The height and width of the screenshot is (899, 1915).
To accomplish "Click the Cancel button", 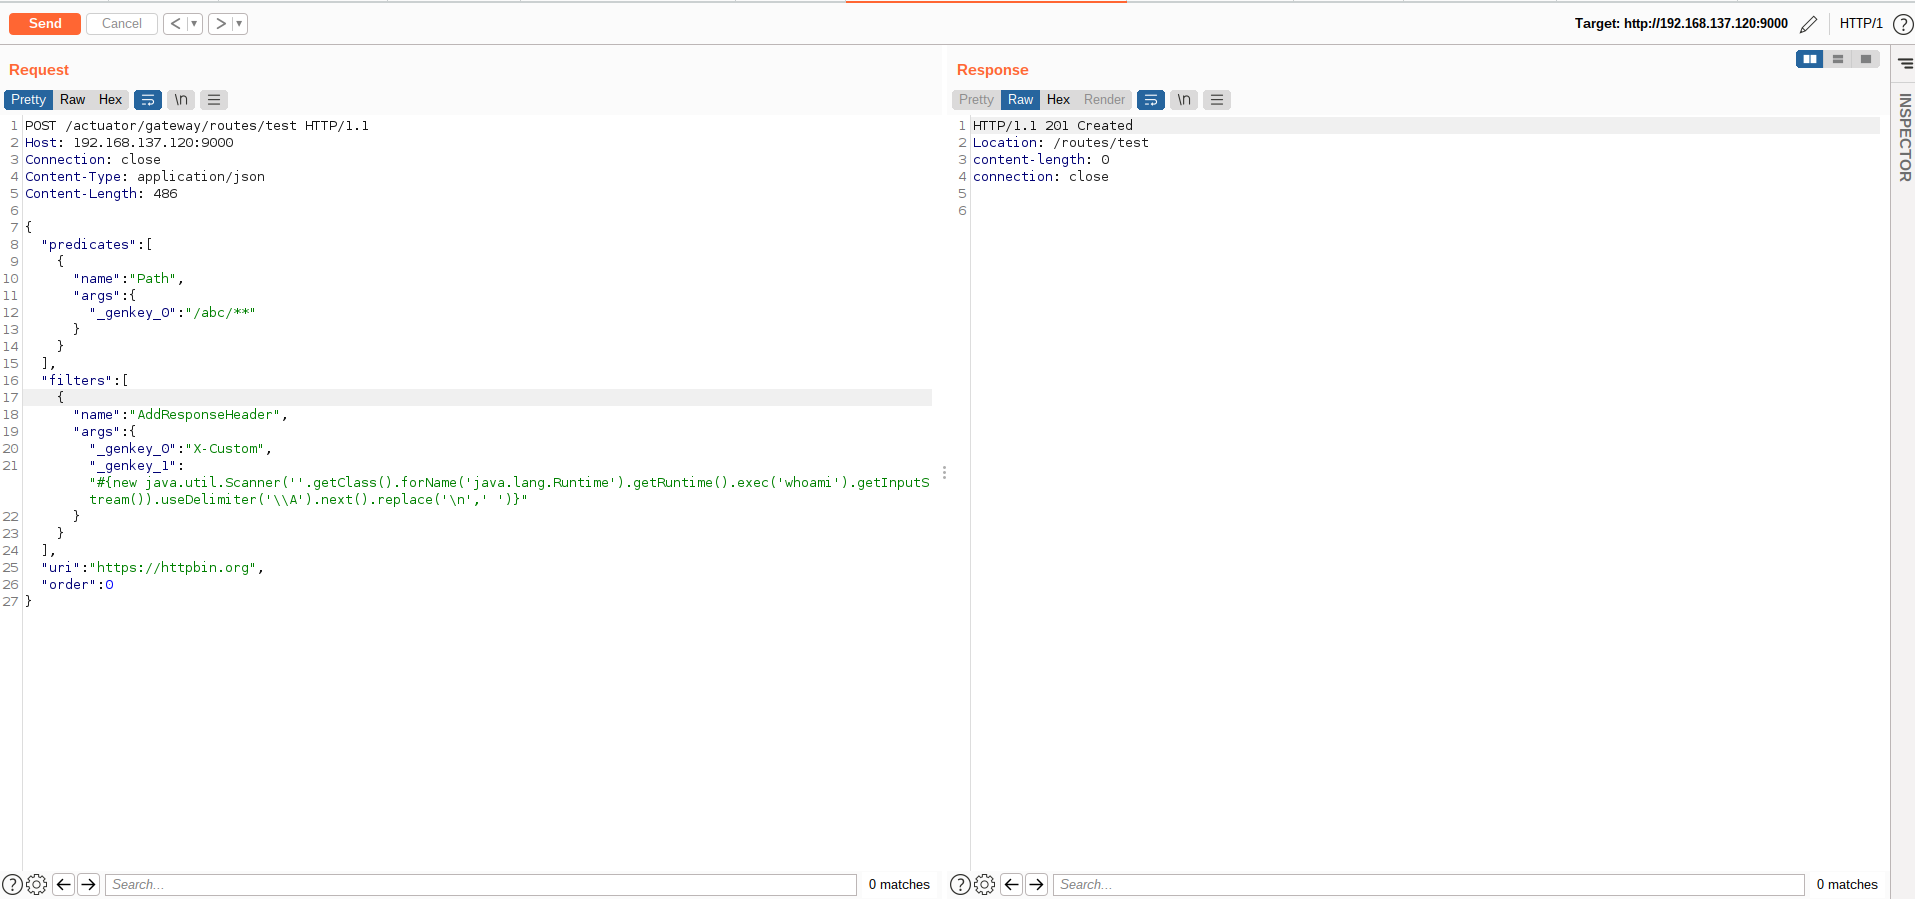I will 122,23.
